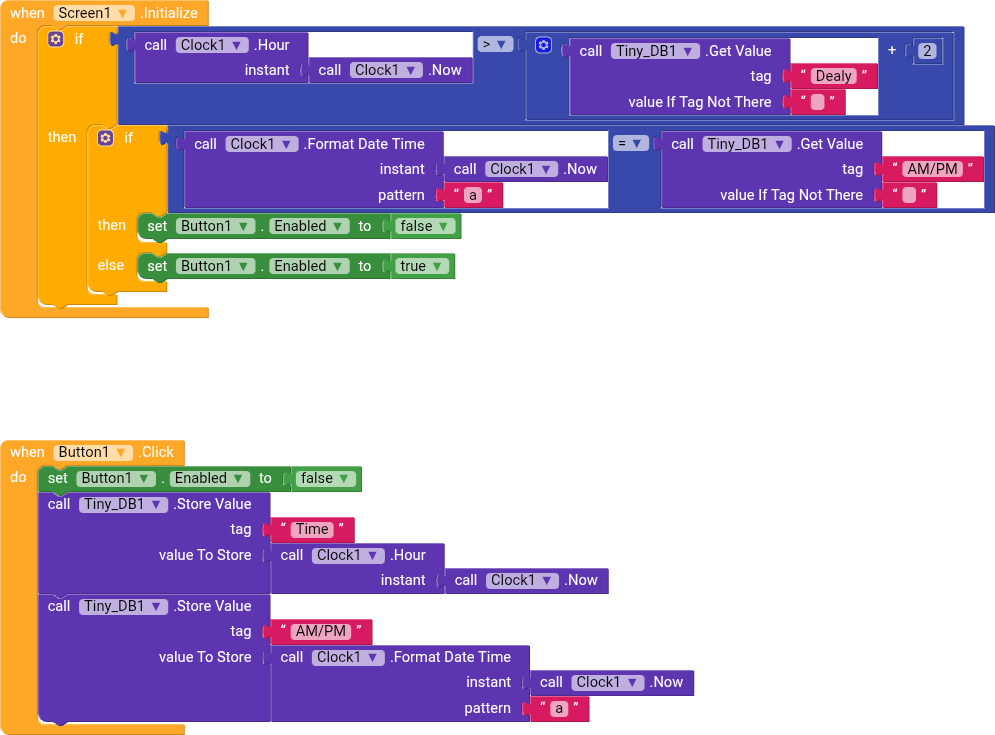The height and width of the screenshot is (735, 995).
Task: Open the true value dropdown in the else branch
Action: [422, 266]
